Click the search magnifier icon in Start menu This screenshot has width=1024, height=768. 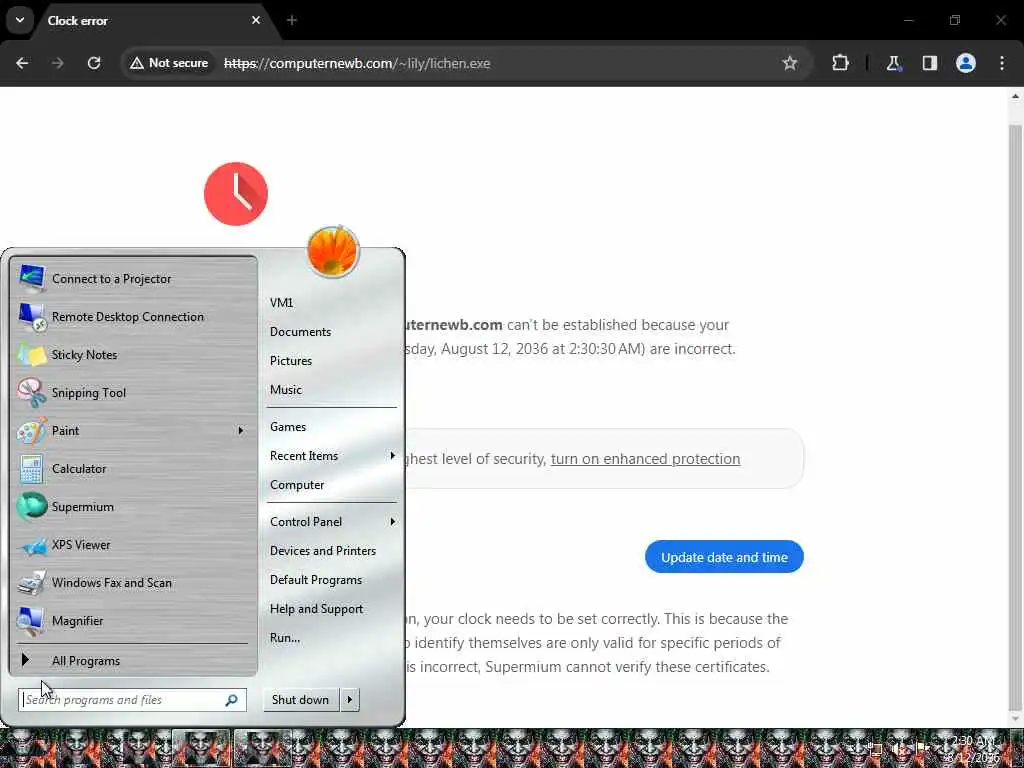231,700
